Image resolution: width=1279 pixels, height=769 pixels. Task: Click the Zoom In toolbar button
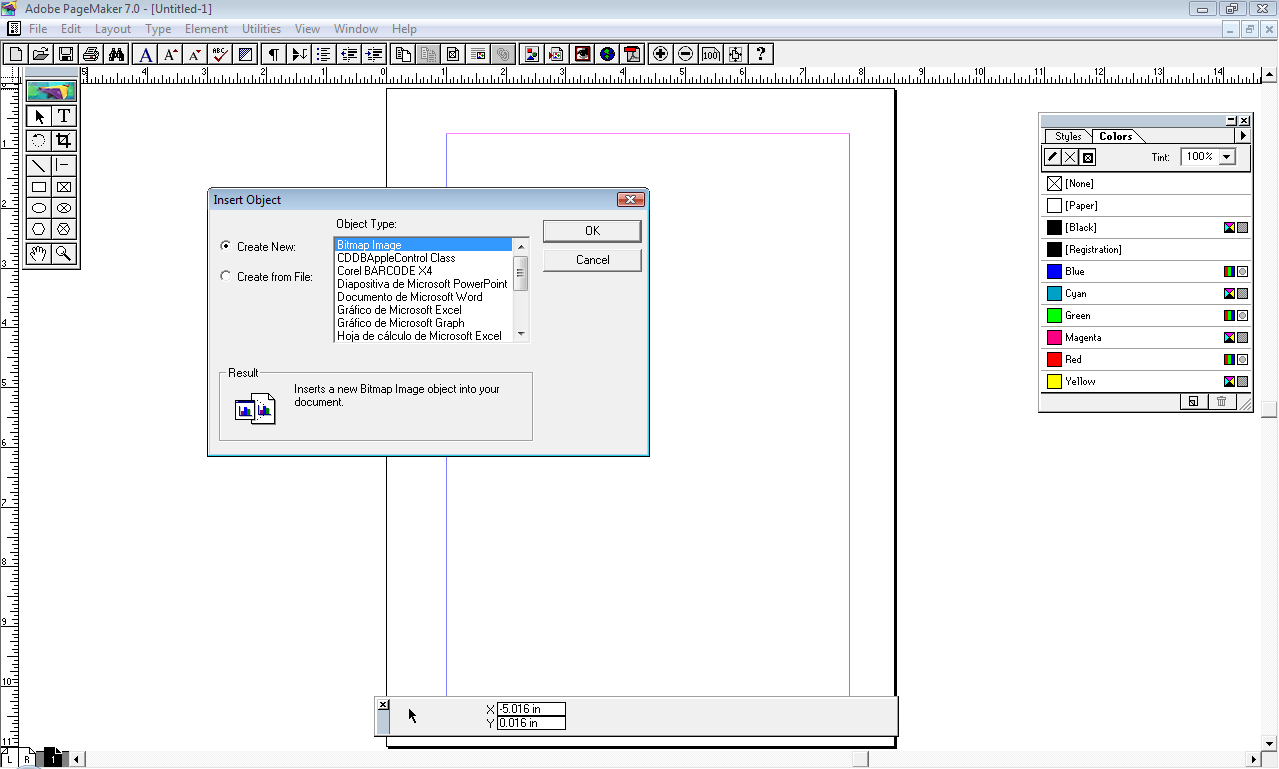(x=660, y=54)
